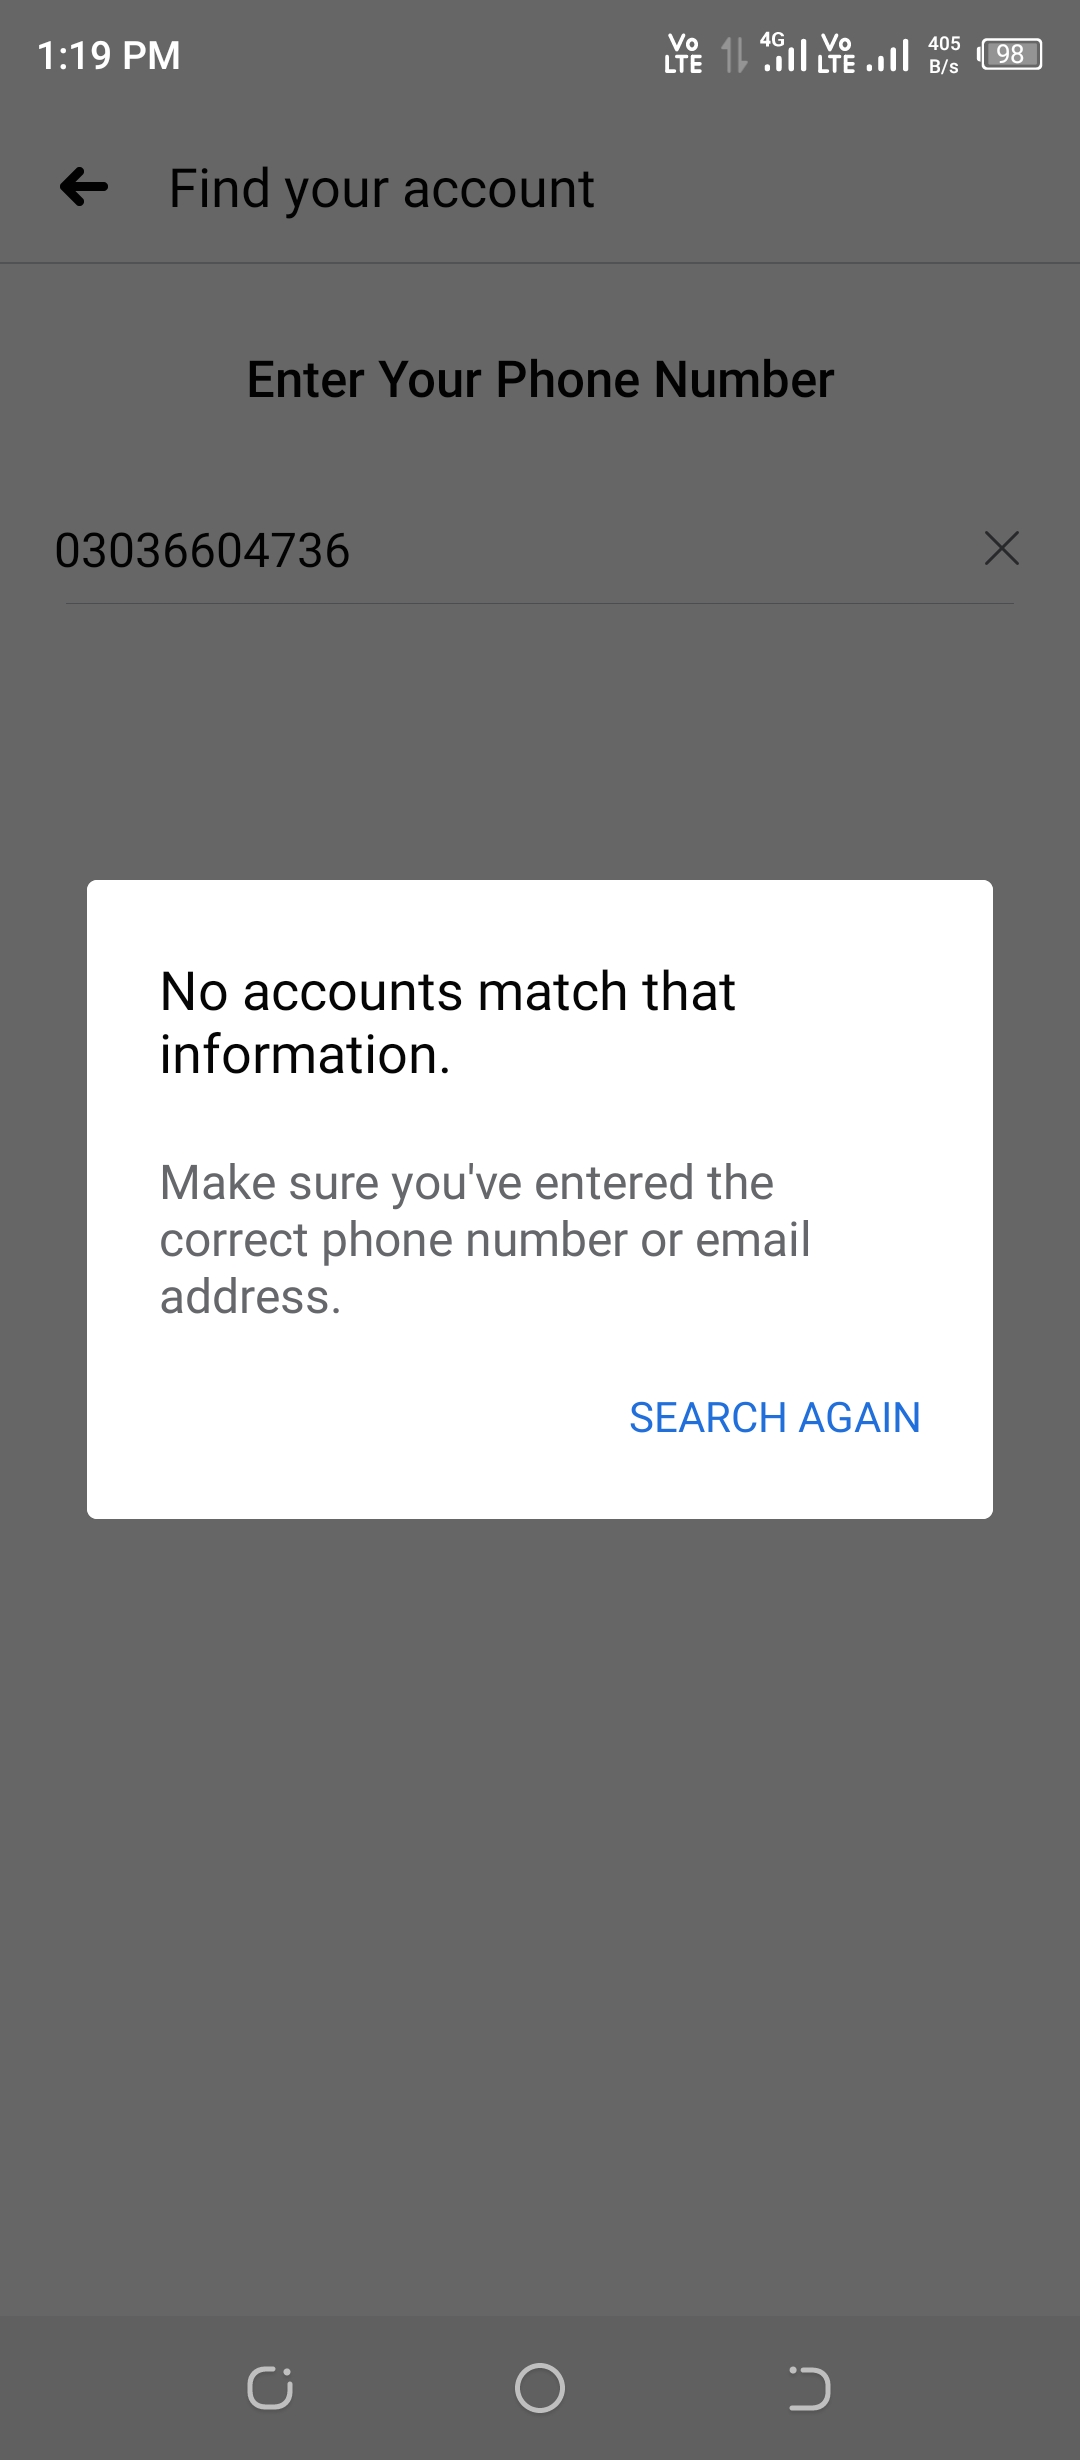Tap the 1:19 PM clock
The height and width of the screenshot is (2460, 1080).
tap(109, 55)
